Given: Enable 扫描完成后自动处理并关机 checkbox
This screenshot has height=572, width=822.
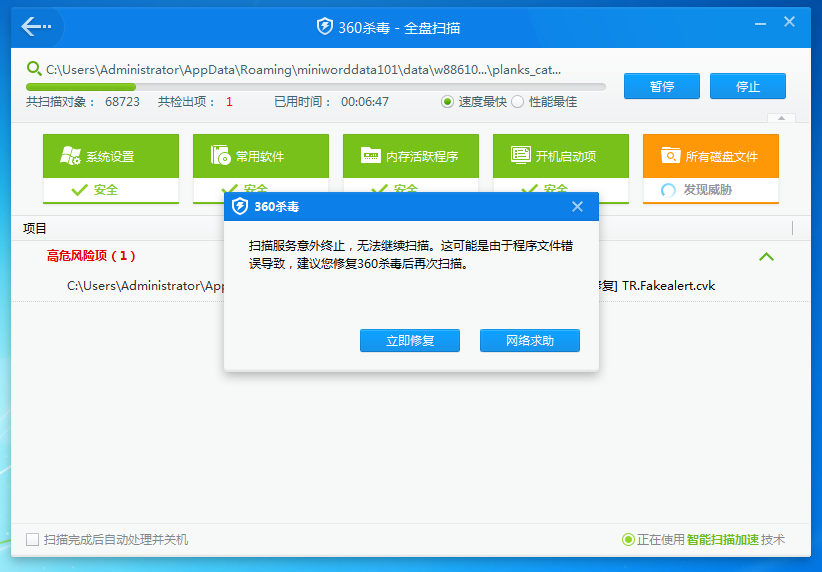Looking at the screenshot, I should (x=33, y=539).
